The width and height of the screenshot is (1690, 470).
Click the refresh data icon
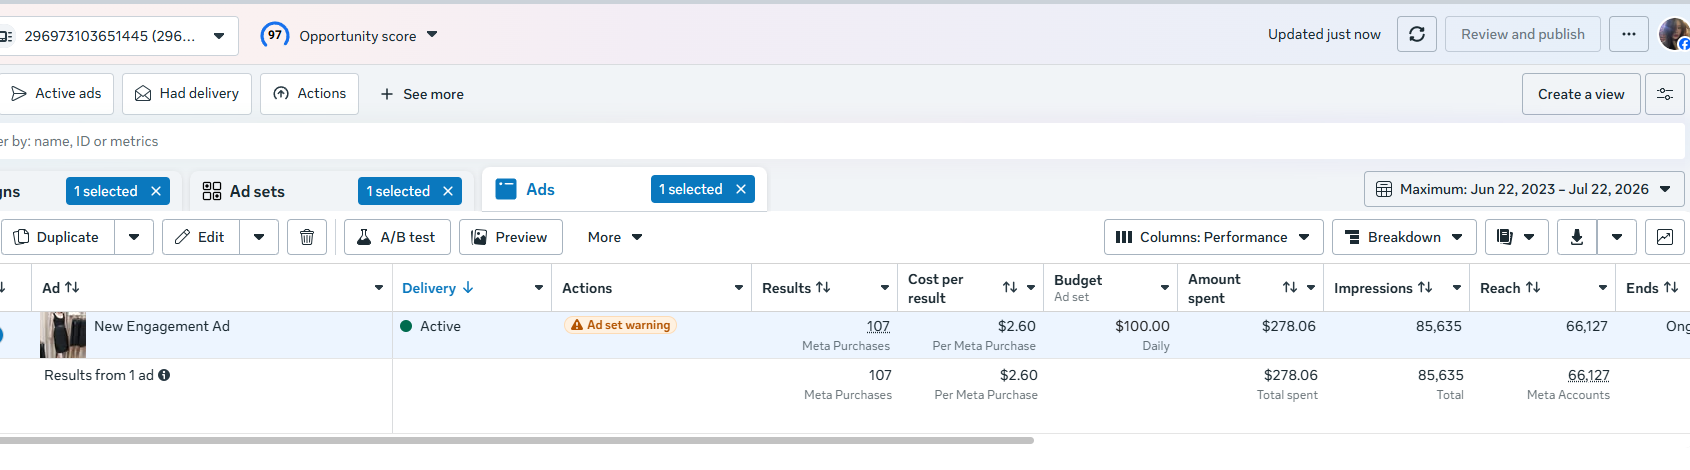pos(1417,34)
